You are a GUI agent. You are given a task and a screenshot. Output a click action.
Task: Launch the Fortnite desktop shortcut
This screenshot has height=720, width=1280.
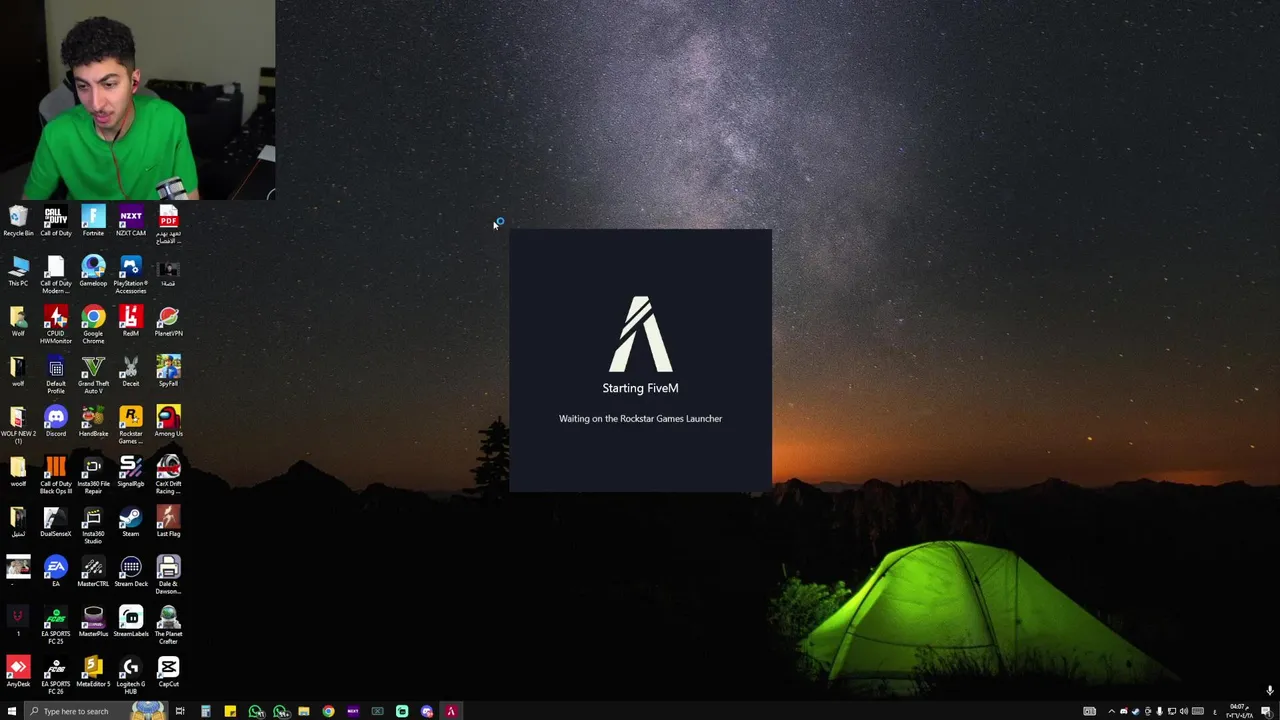click(93, 222)
